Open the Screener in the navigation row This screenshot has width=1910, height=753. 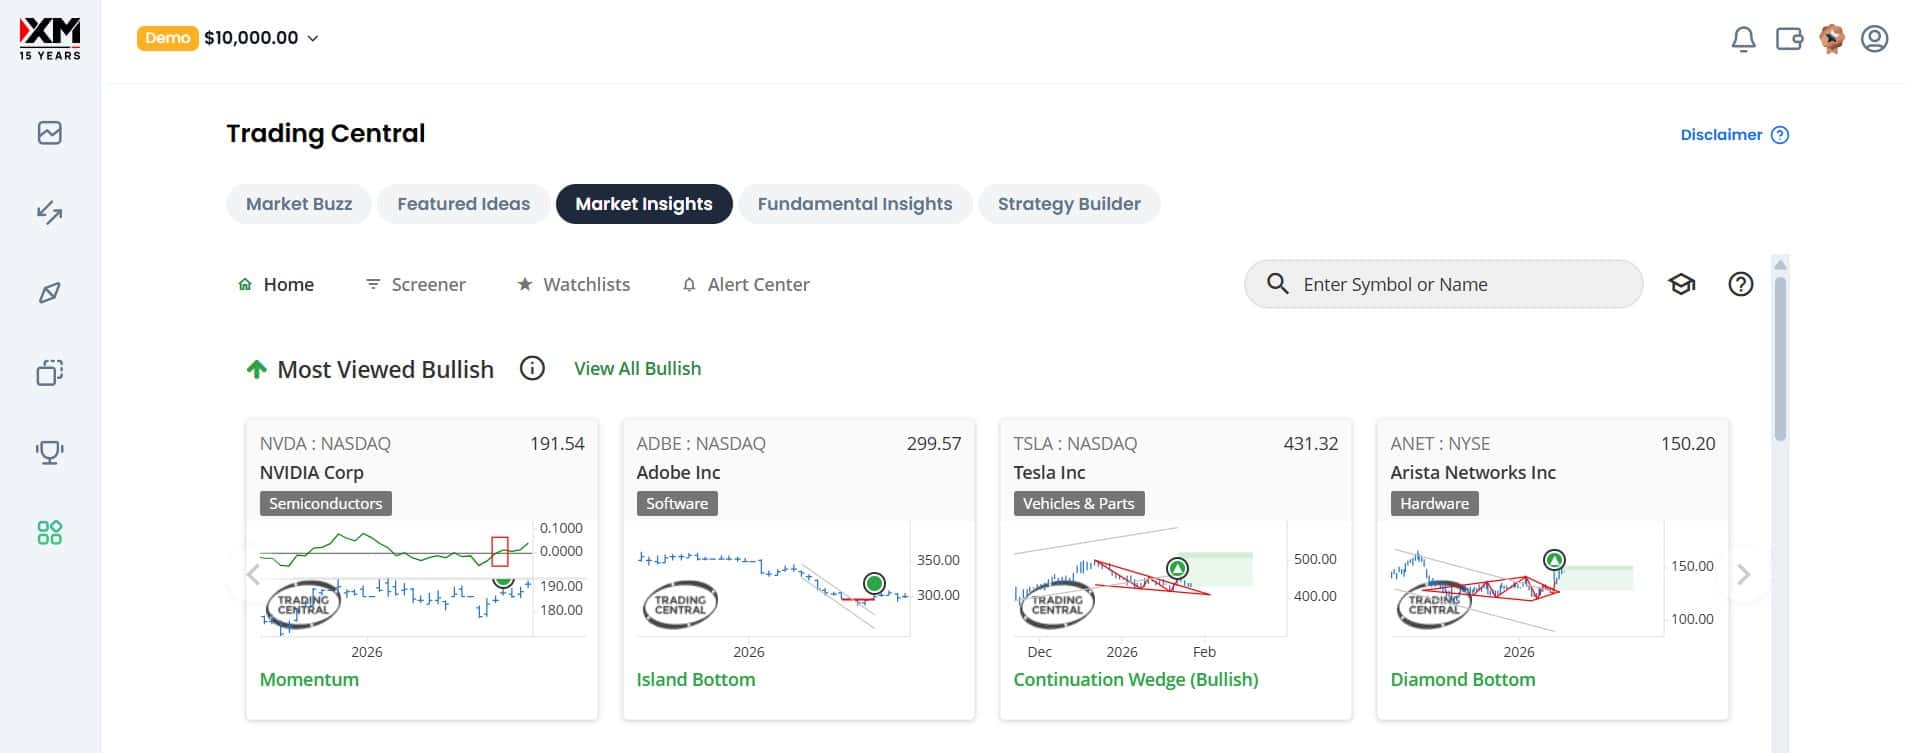415,284
